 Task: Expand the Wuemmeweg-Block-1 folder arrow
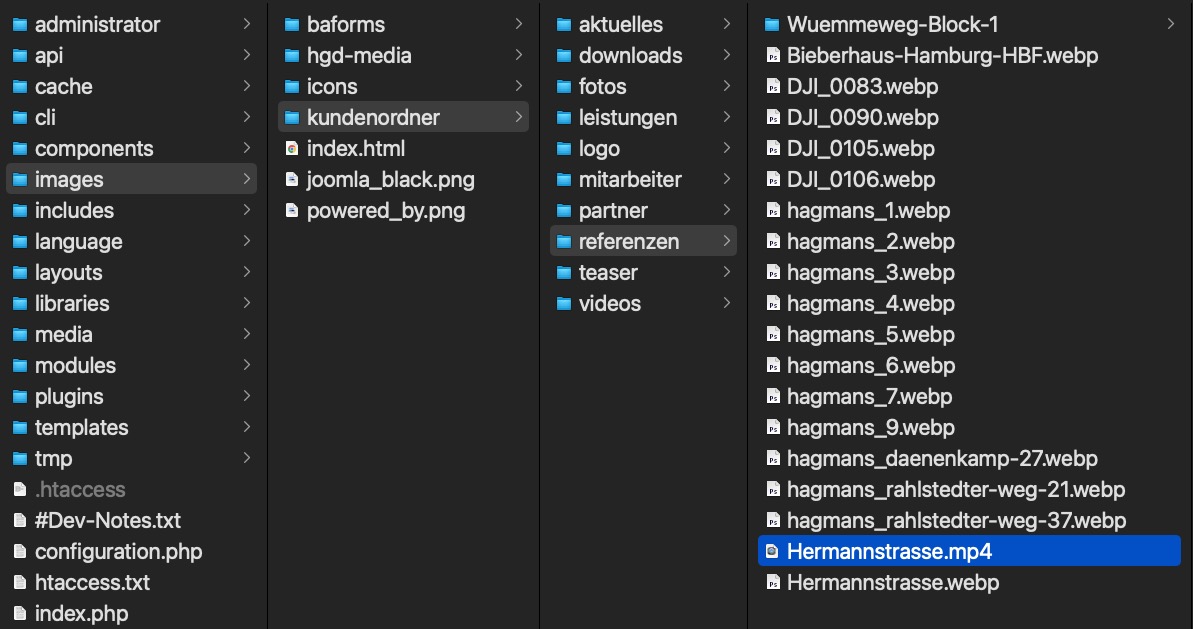click(x=1170, y=24)
